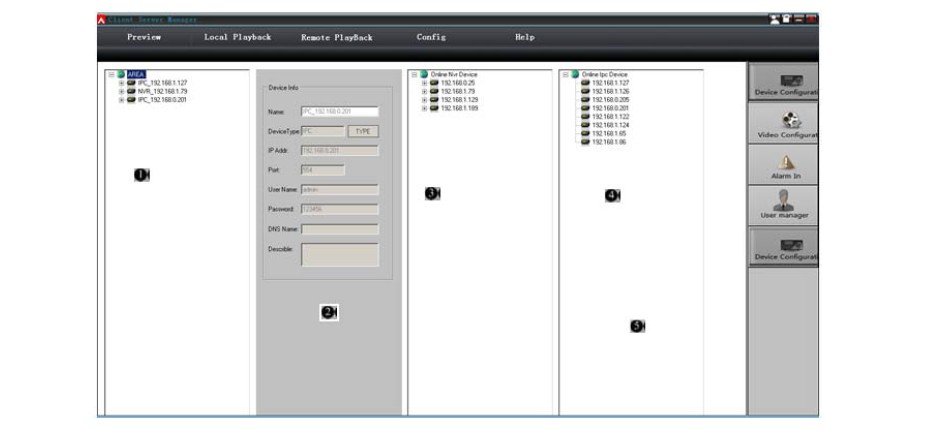This screenshot has width=943, height=432.
Task: Click the TYPE button
Action: coord(363,131)
